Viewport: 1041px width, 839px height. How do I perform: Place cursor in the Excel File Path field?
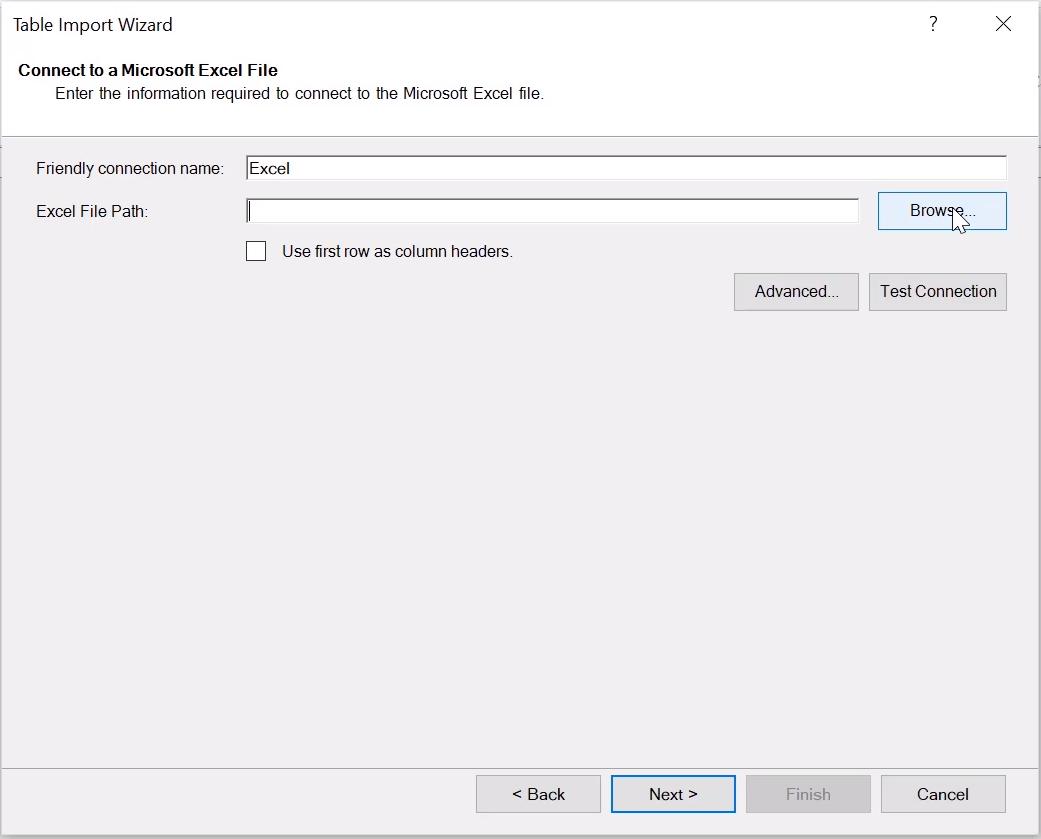click(550, 210)
